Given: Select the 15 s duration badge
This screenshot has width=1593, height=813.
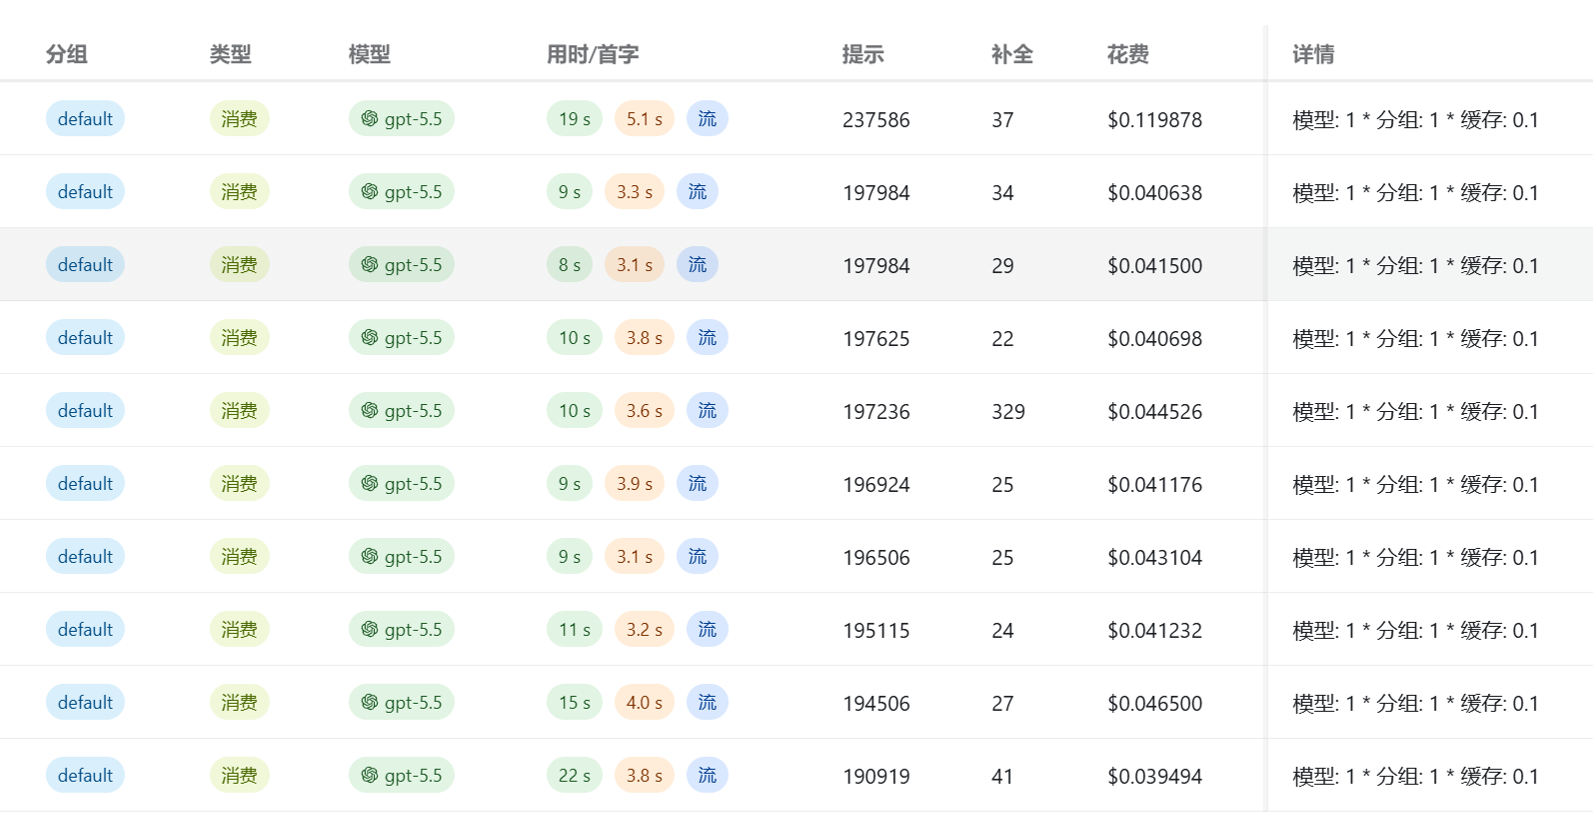Looking at the screenshot, I should [x=574, y=702].
